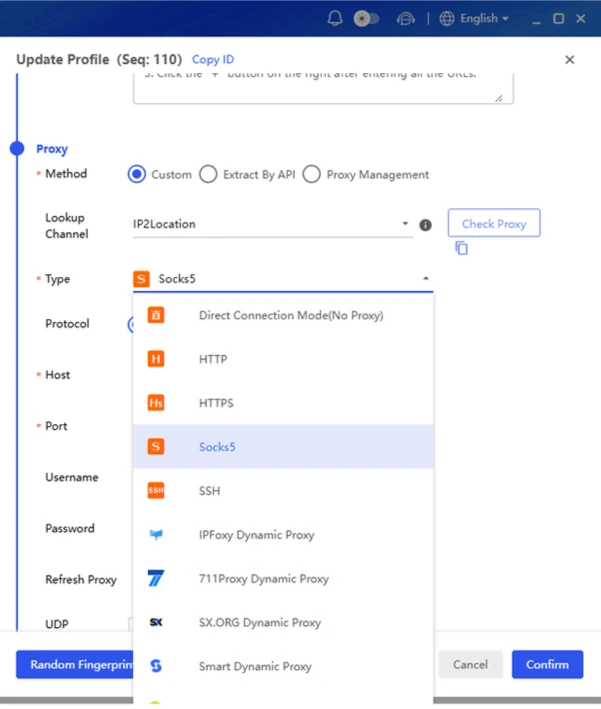Open the IP2Location lookup channel dropdown
The width and height of the screenshot is (601, 709).
(273, 224)
